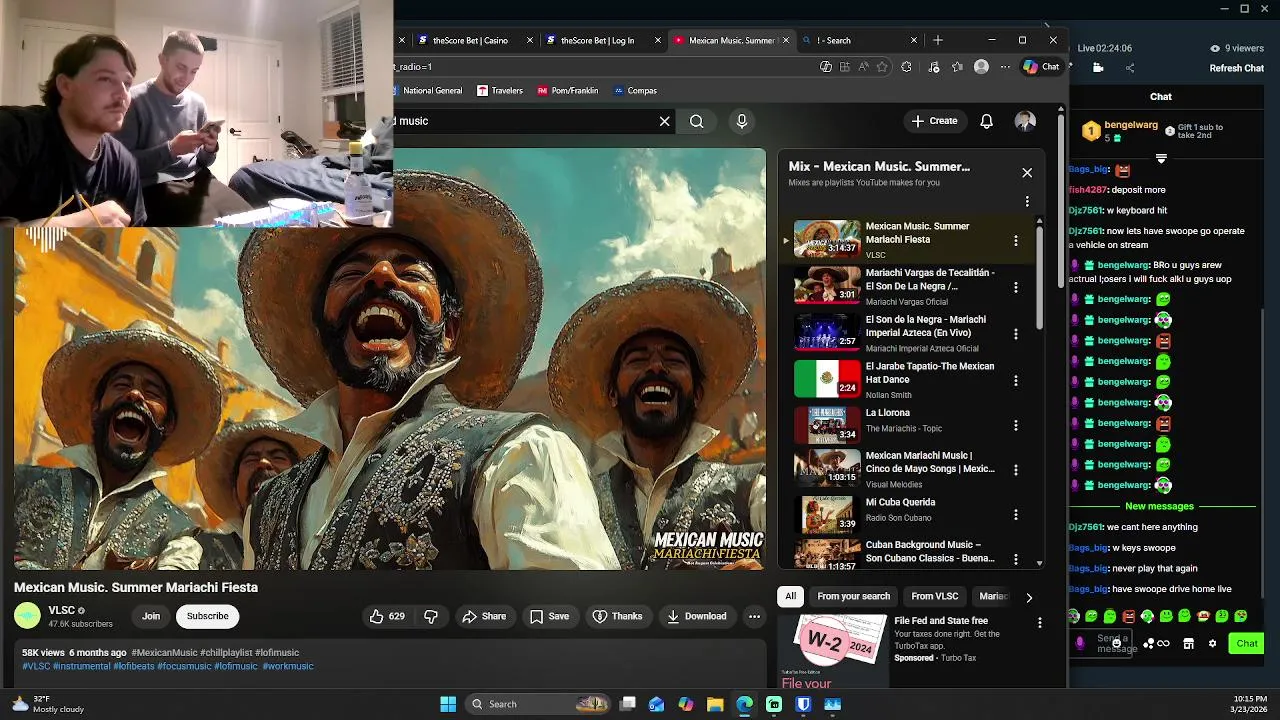Image resolution: width=1280 pixels, height=720 pixels.
Task: Click the Create button on YouTube
Action: pos(934,121)
